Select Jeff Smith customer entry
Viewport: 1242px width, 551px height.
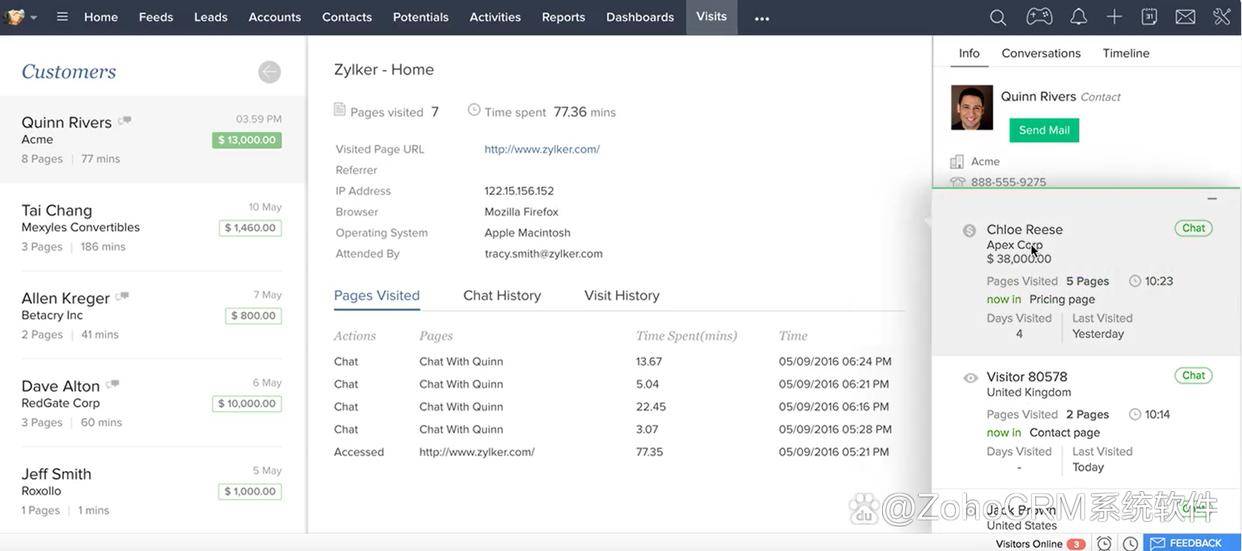click(x=152, y=491)
